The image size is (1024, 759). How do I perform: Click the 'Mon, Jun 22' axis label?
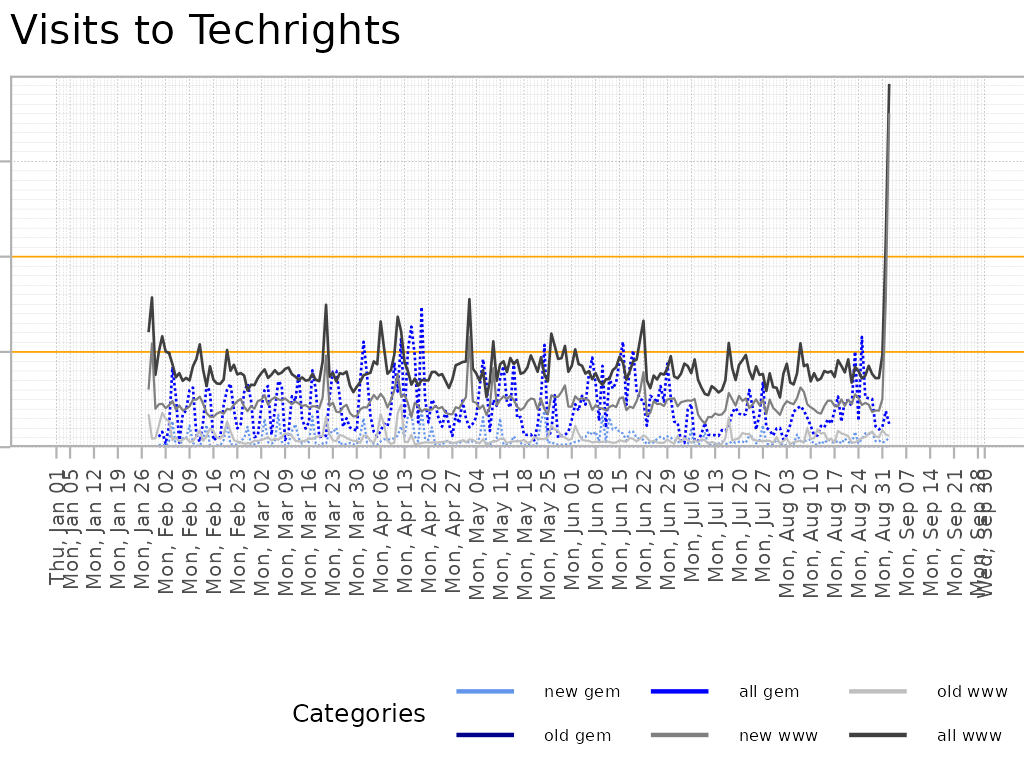(643, 529)
